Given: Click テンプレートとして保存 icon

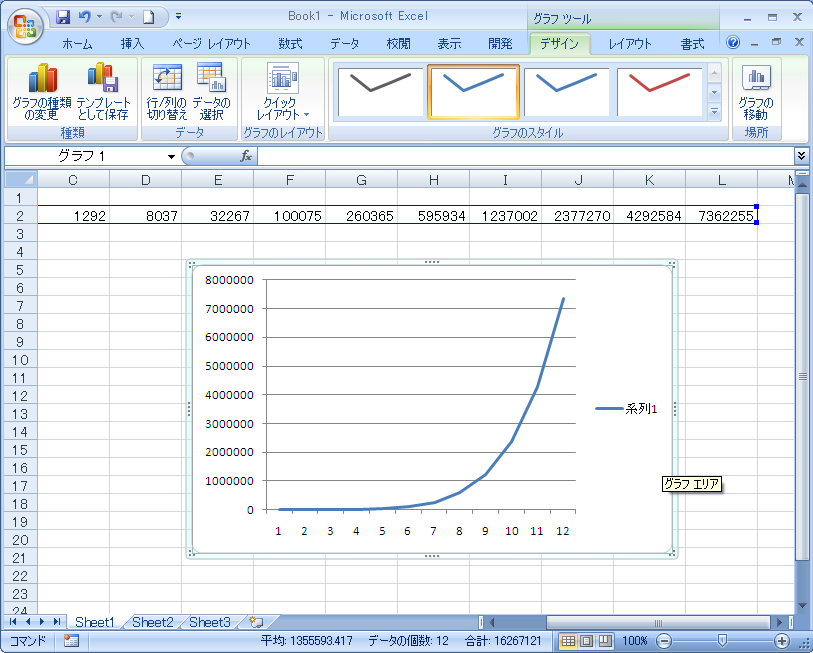Looking at the screenshot, I should coord(103,78).
